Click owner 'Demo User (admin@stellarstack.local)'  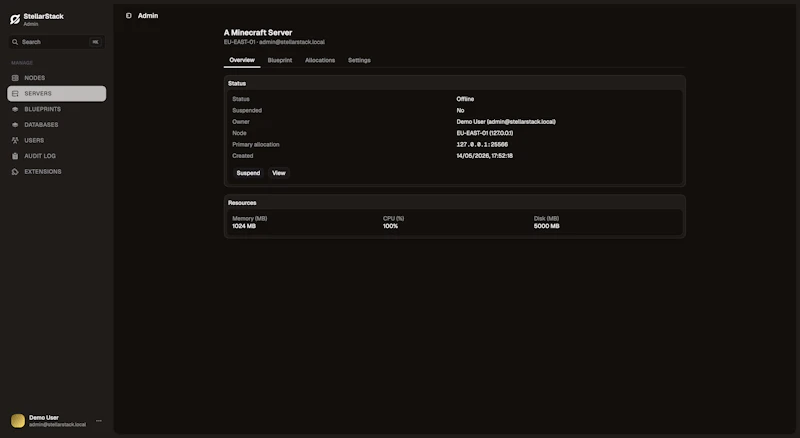(506, 121)
